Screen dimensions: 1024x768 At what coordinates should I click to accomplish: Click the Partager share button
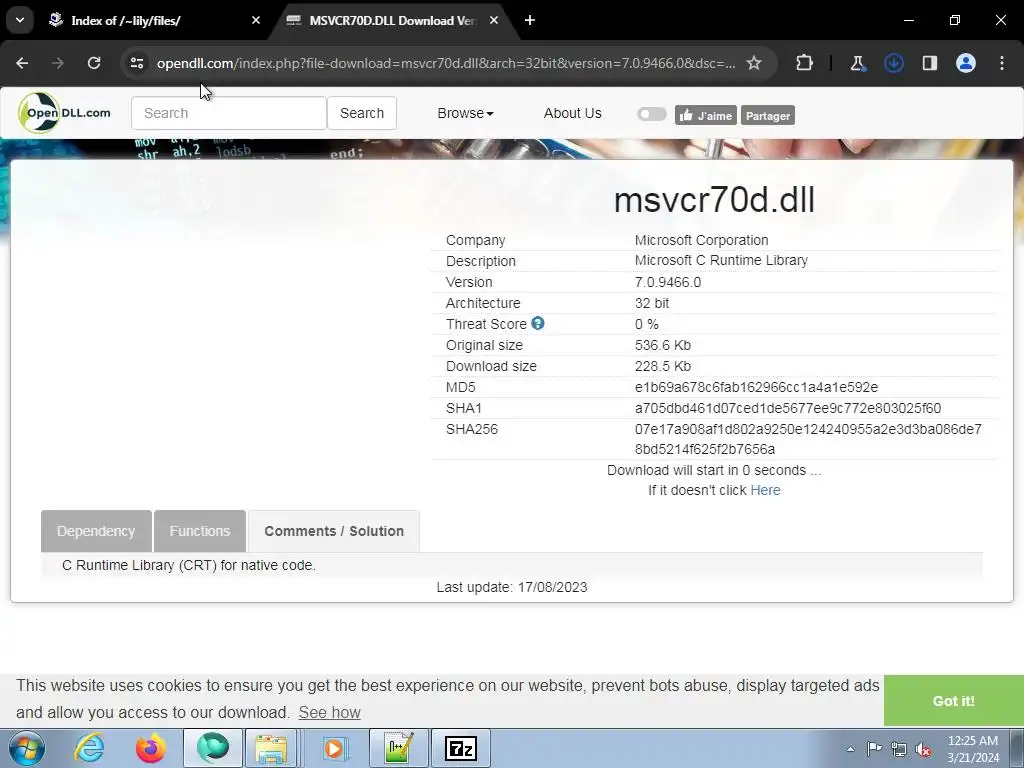tap(767, 116)
